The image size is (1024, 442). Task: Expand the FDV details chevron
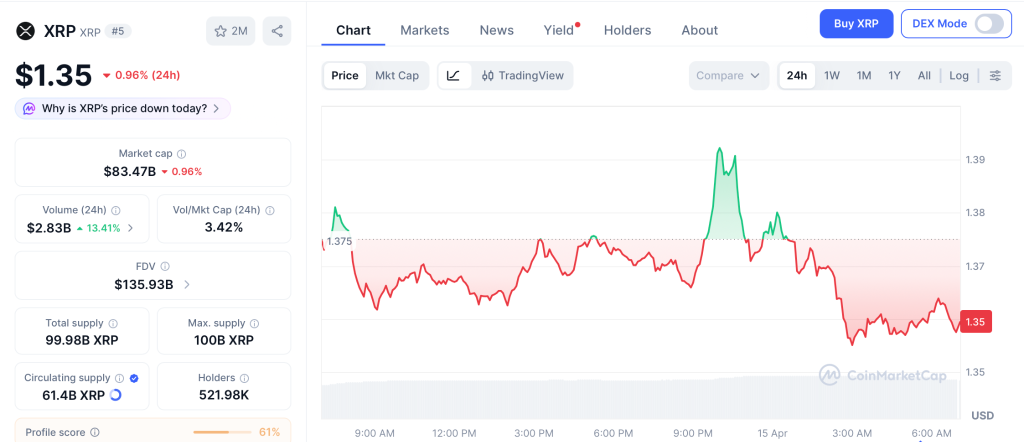[x=187, y=285]
